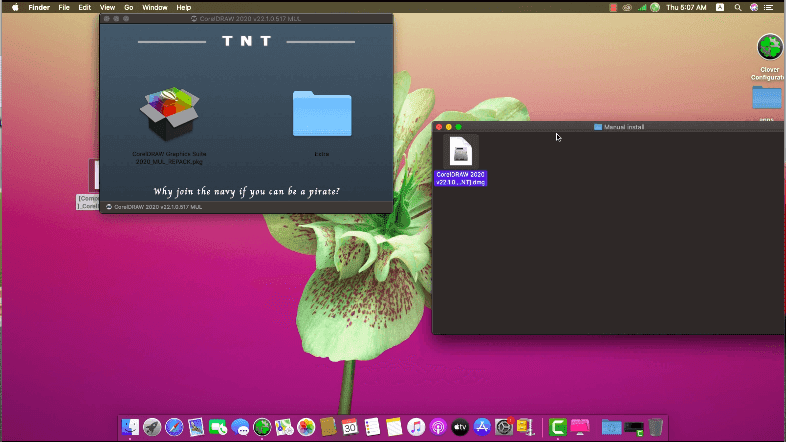Open the Help menu
The image size is (786, 442).
183,8
